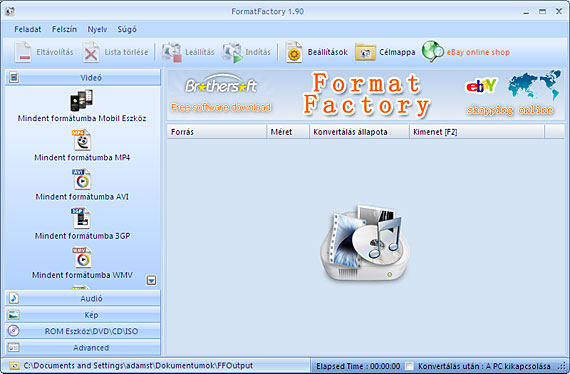Click the ROM disc icon
The height and width of the screenshot is (374, 570).
coord(14,331)
